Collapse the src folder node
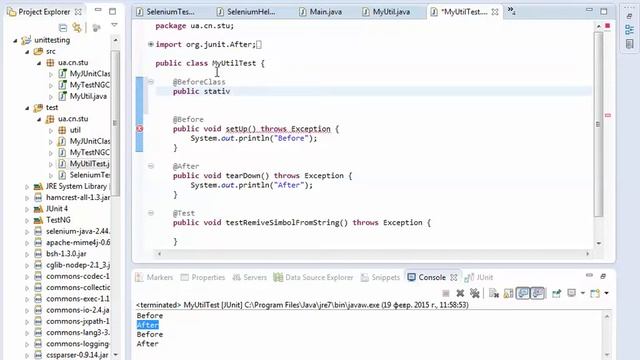 (x=27, y=52)
